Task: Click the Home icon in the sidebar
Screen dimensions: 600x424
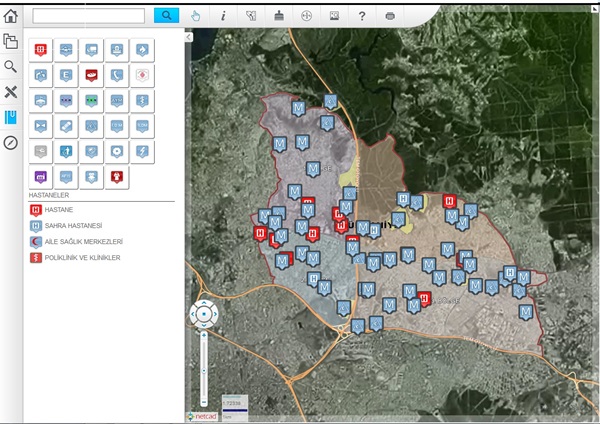Action: [11, 15]
